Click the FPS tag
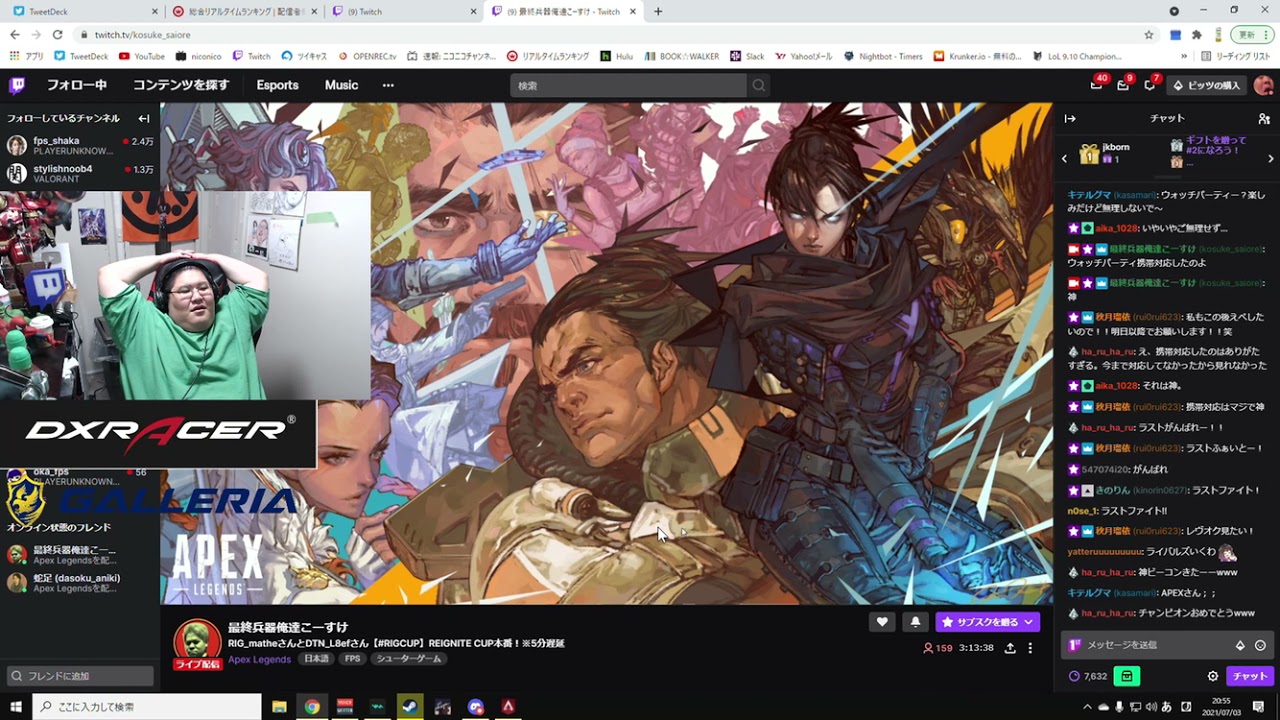Screen dimensions: 1280x720 click(x=352, y=660)
